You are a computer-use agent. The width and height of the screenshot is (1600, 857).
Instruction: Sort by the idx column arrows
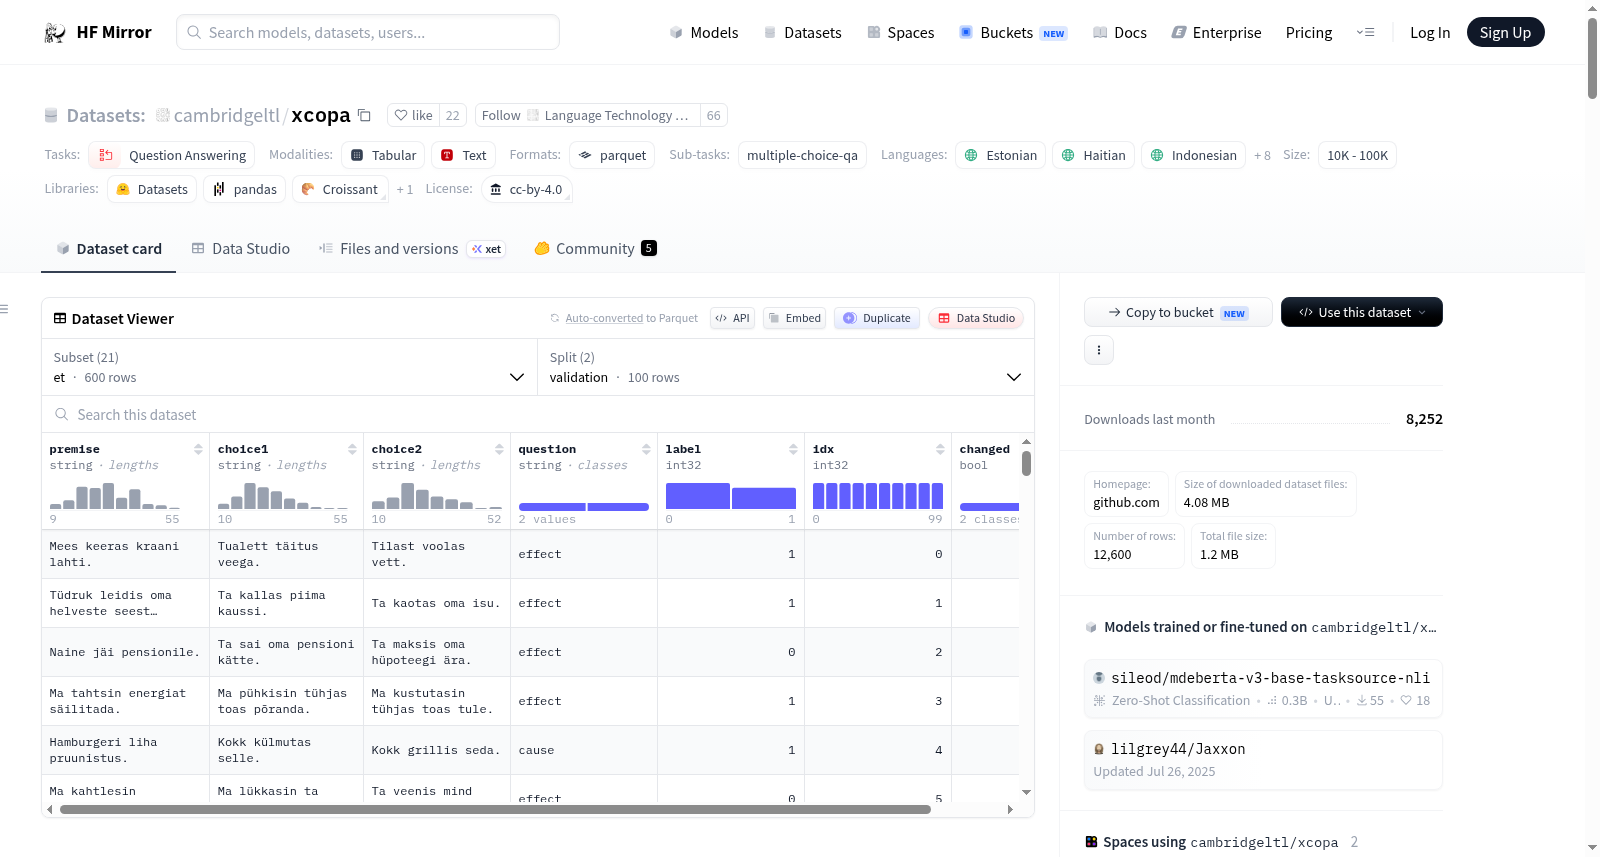point(940,449)
